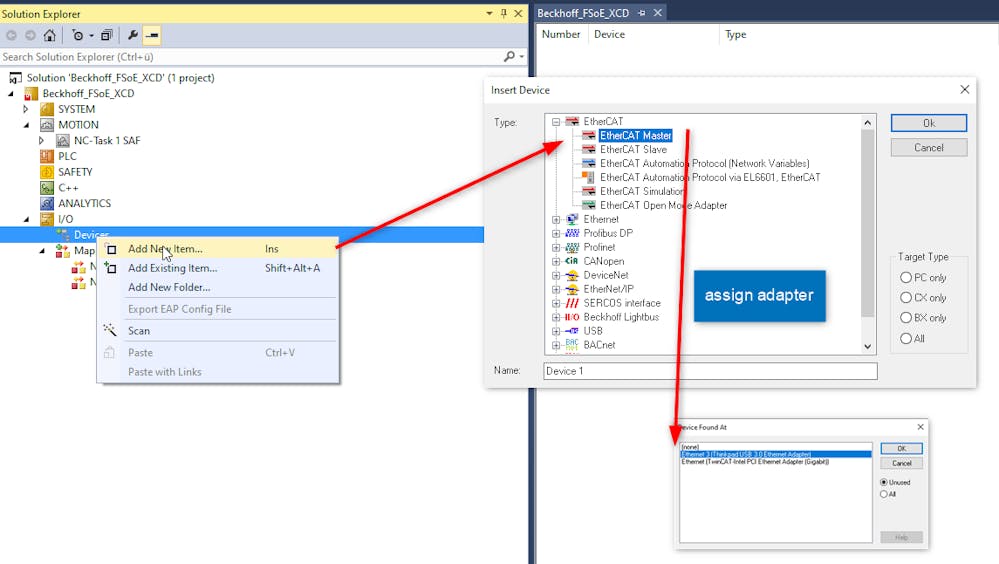The image size is (999, 564).
Task: Click the Beckhoff_FSoE_XCD project icon
Action: pos(31,94)
